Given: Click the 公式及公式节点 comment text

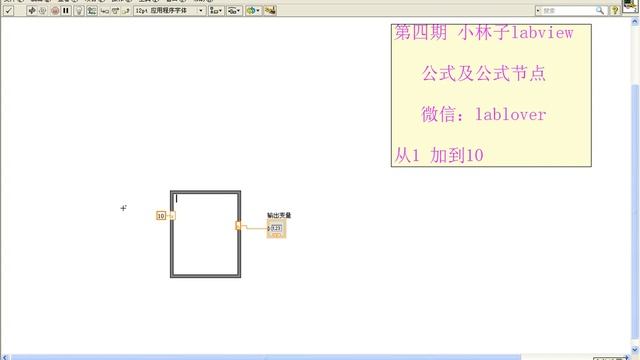Looking at the screenshot, I should pos(484,73).
